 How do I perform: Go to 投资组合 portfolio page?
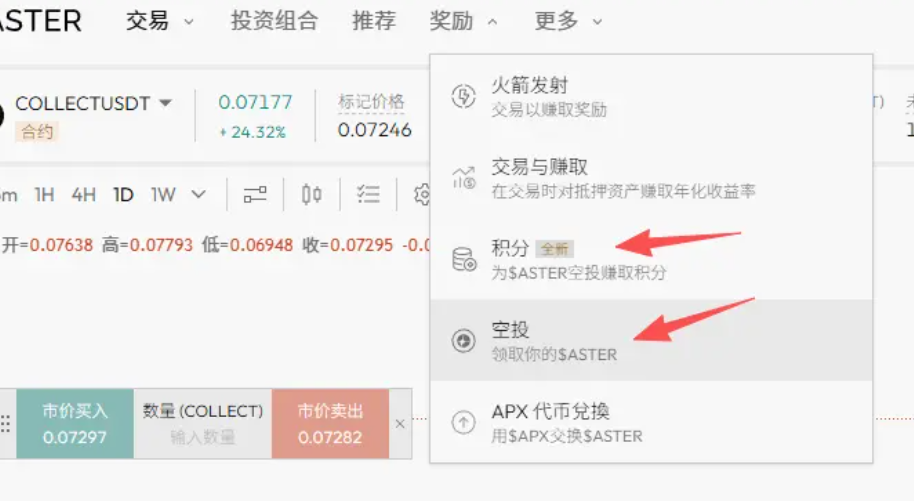(274, 22)
